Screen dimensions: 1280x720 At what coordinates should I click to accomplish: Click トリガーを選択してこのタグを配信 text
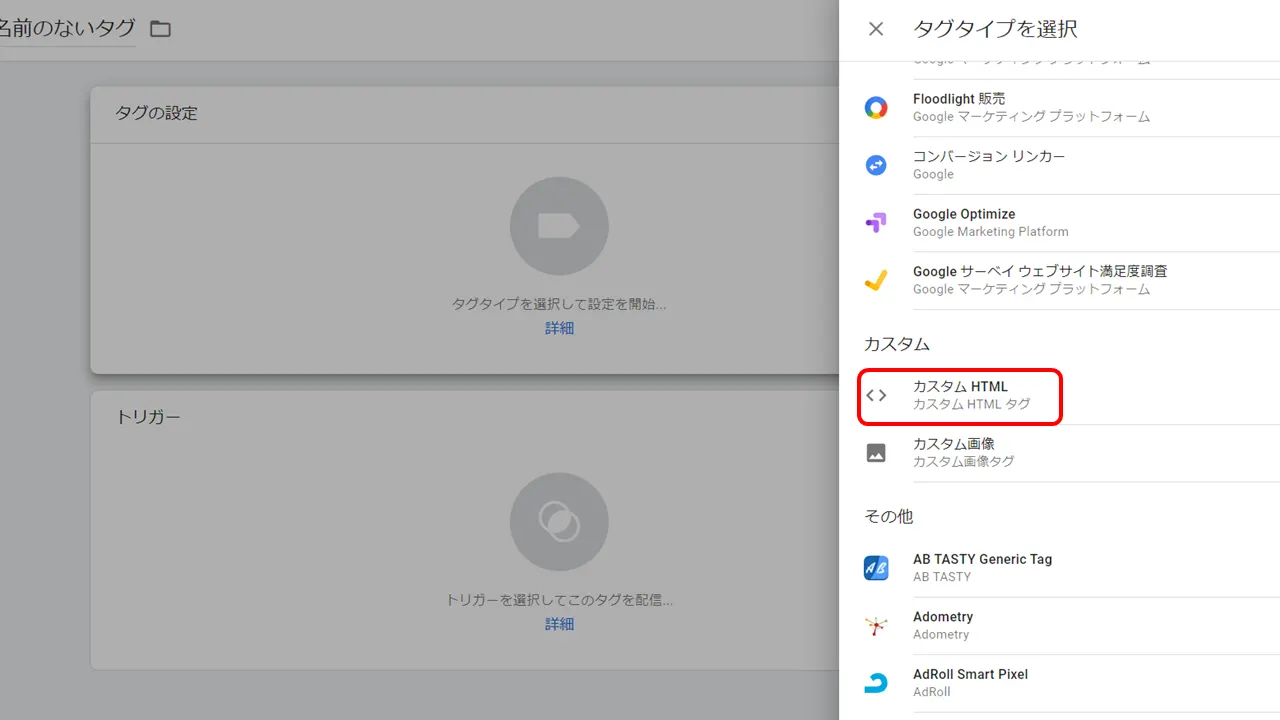click(x=559, y=601)
